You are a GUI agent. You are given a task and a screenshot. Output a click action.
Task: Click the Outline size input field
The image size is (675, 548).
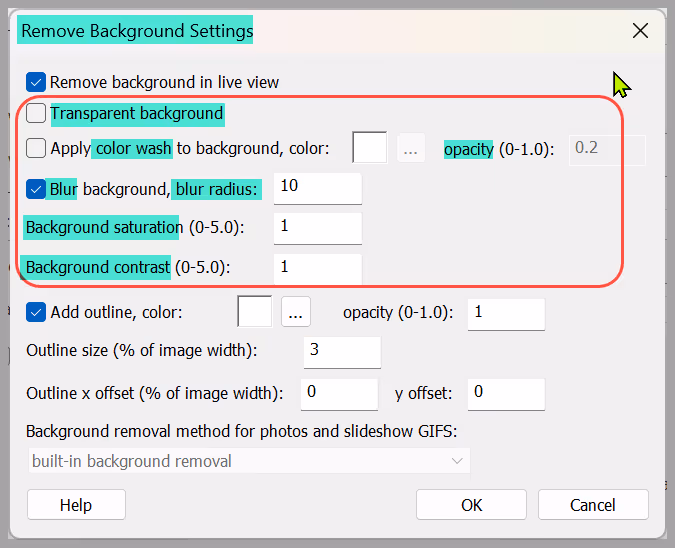[x=342, y=353]
